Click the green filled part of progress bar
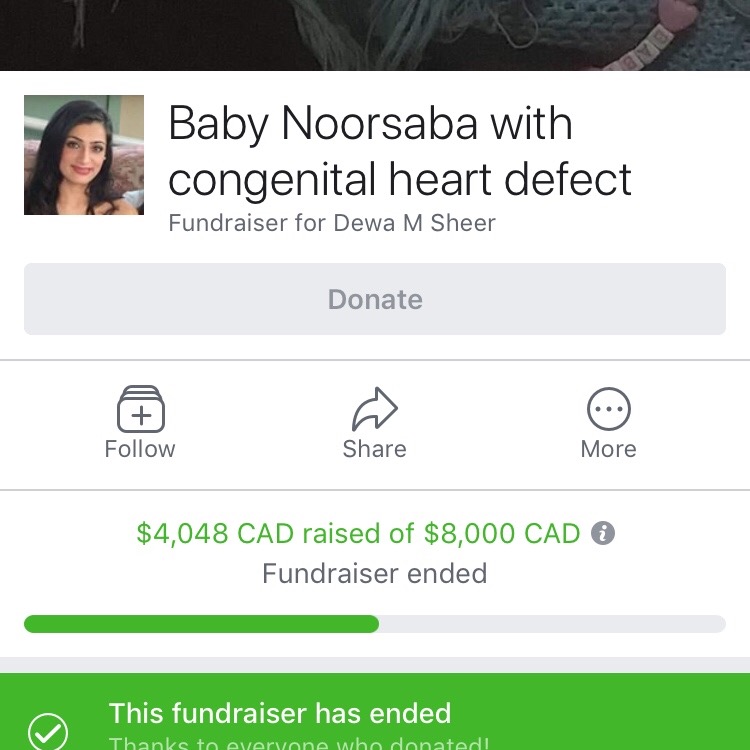 (x=200, y=624)
